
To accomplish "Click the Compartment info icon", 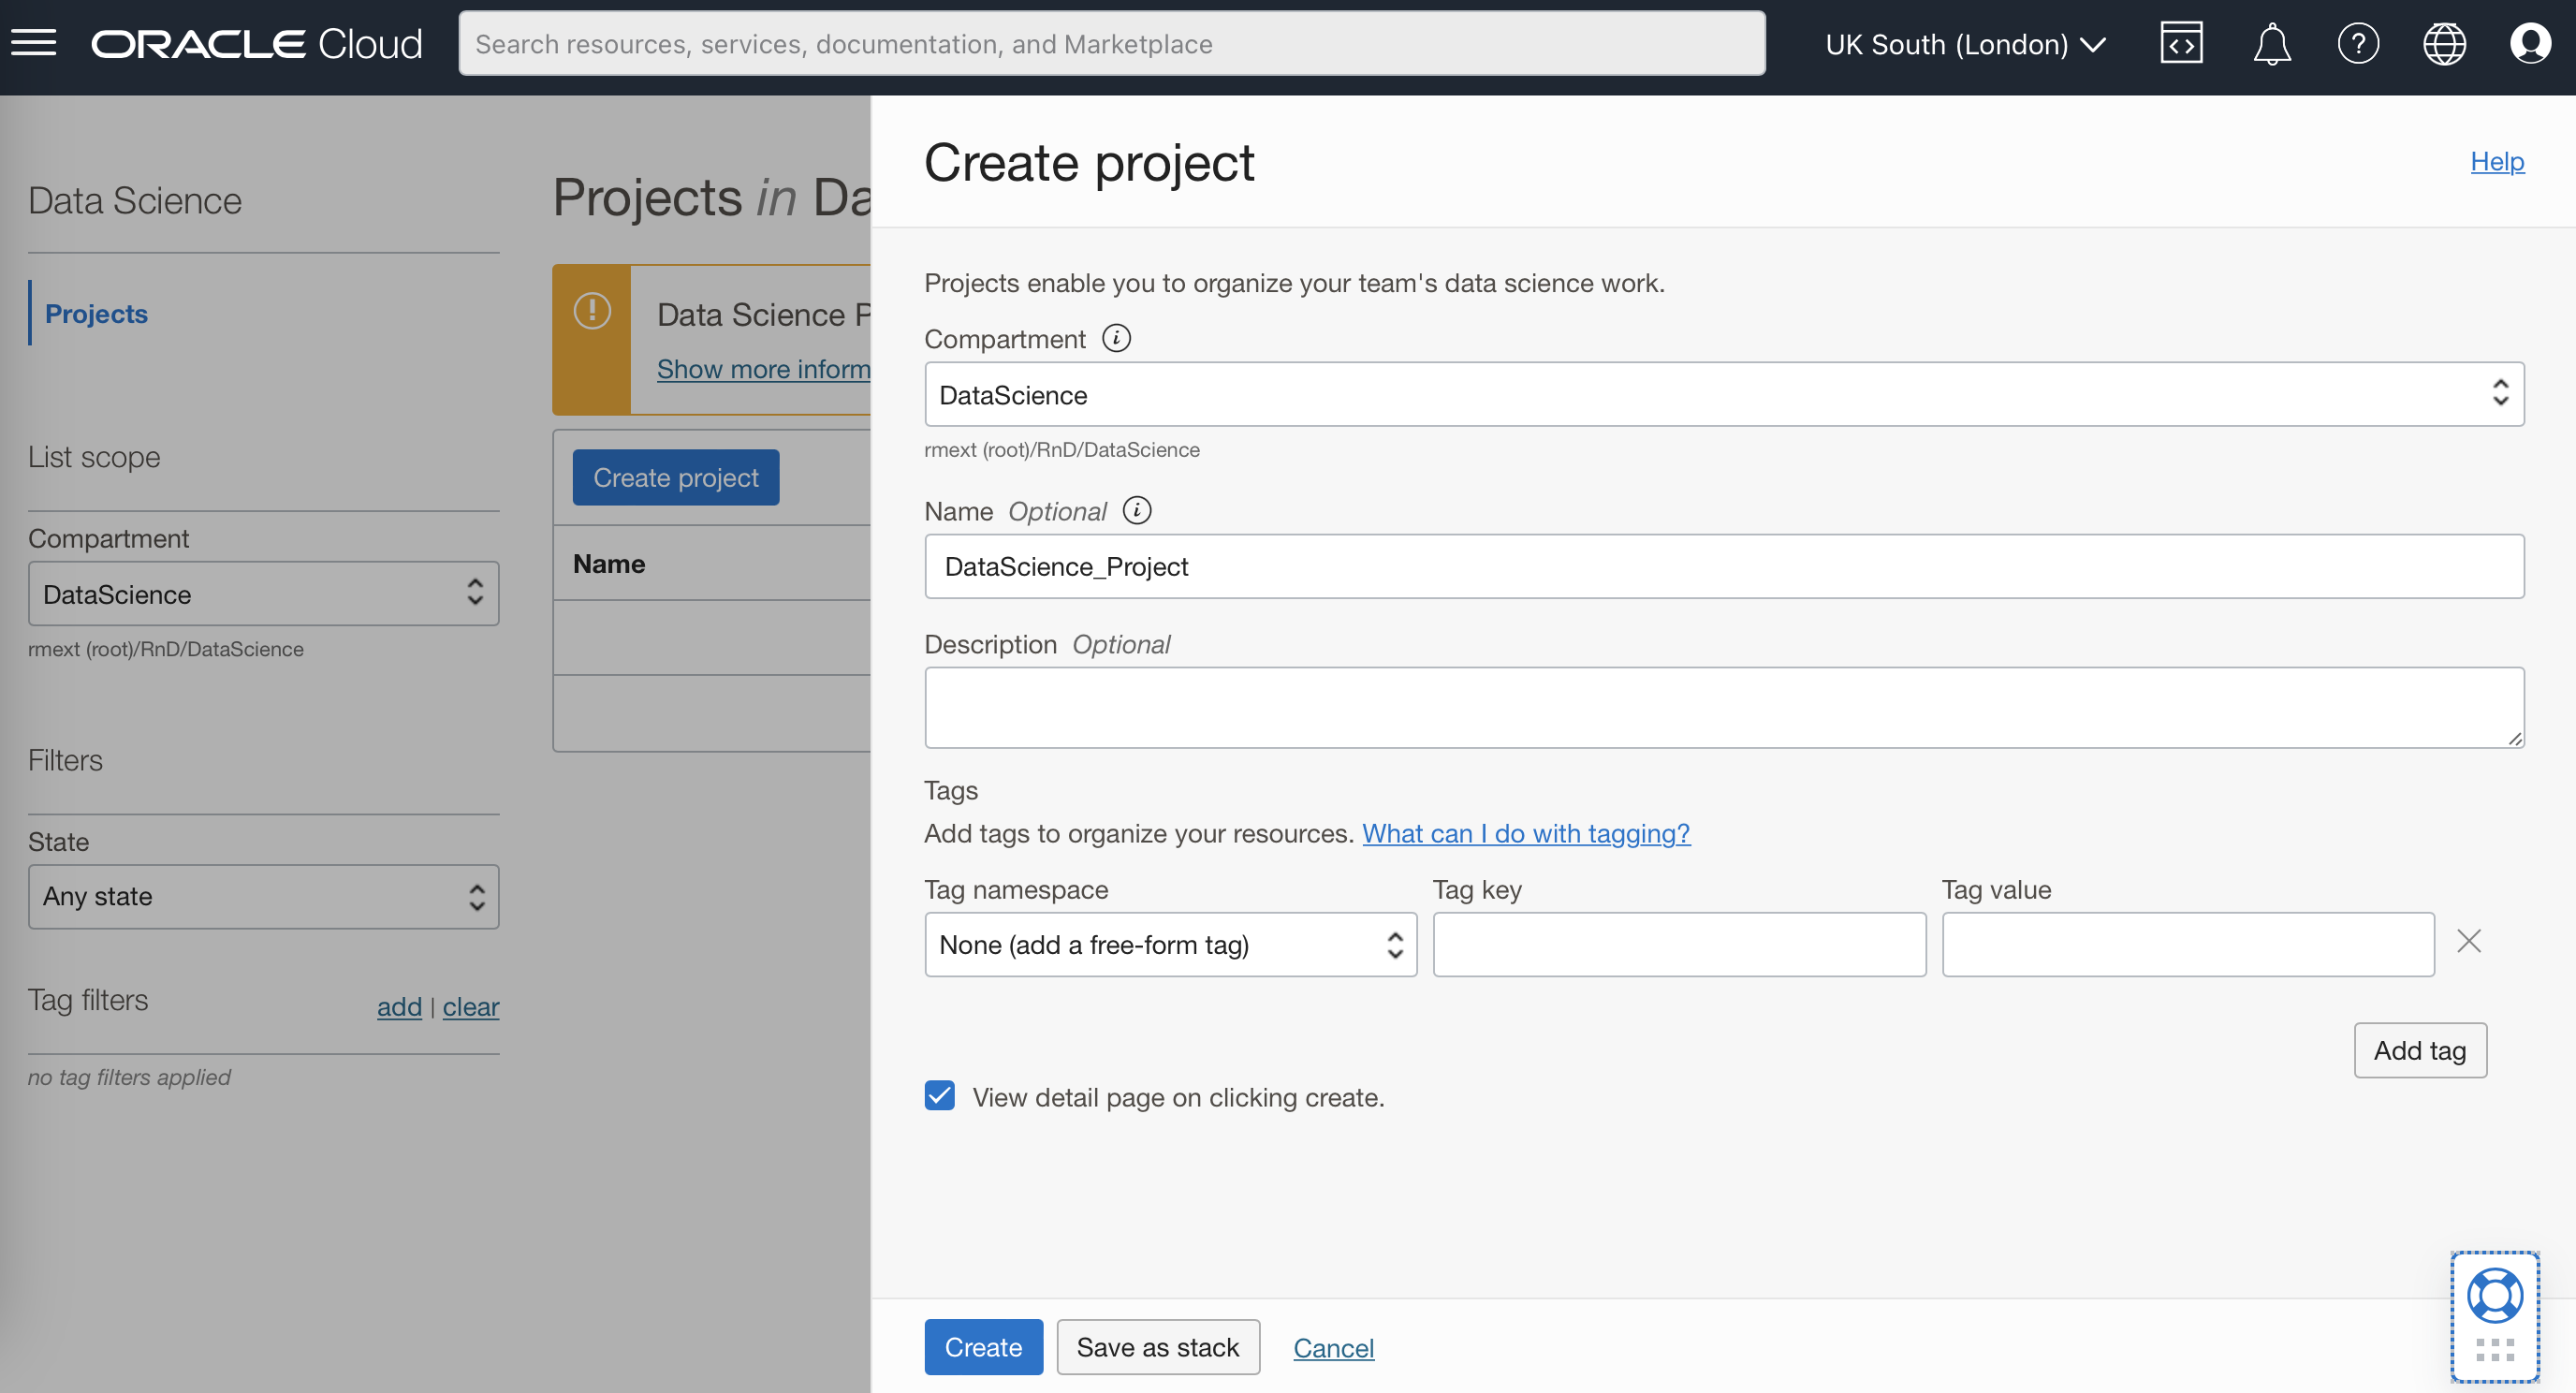I will coord(1116,338).
